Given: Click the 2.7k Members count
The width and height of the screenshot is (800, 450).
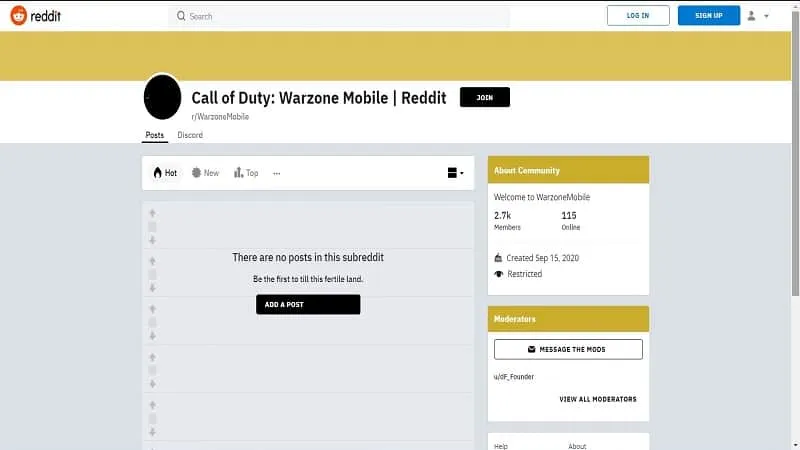Looking at the screenshot, I should pos(507,220).
